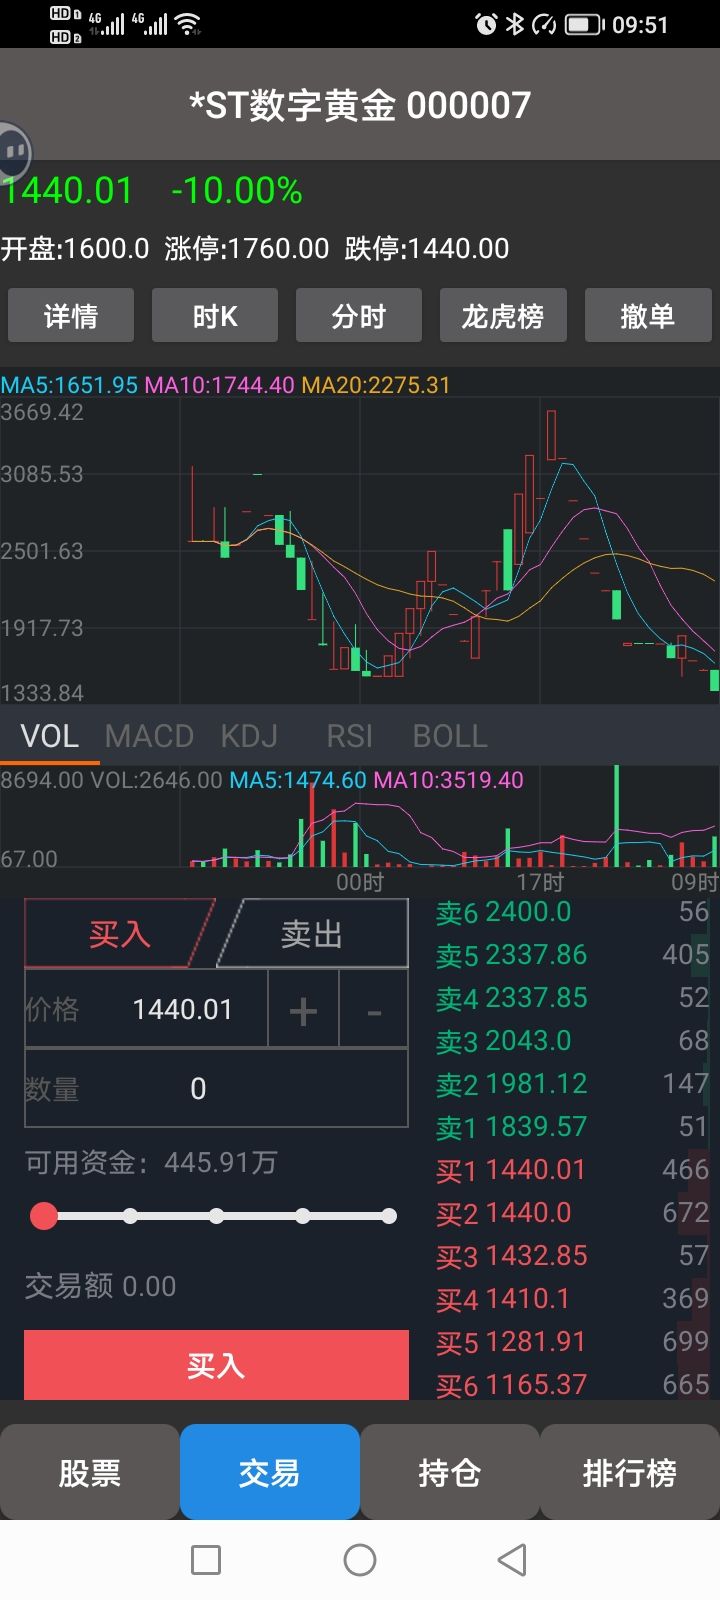Select buy order 买4 at 1410.1
Screen dimensions: 720x1600
point(572,1299)
